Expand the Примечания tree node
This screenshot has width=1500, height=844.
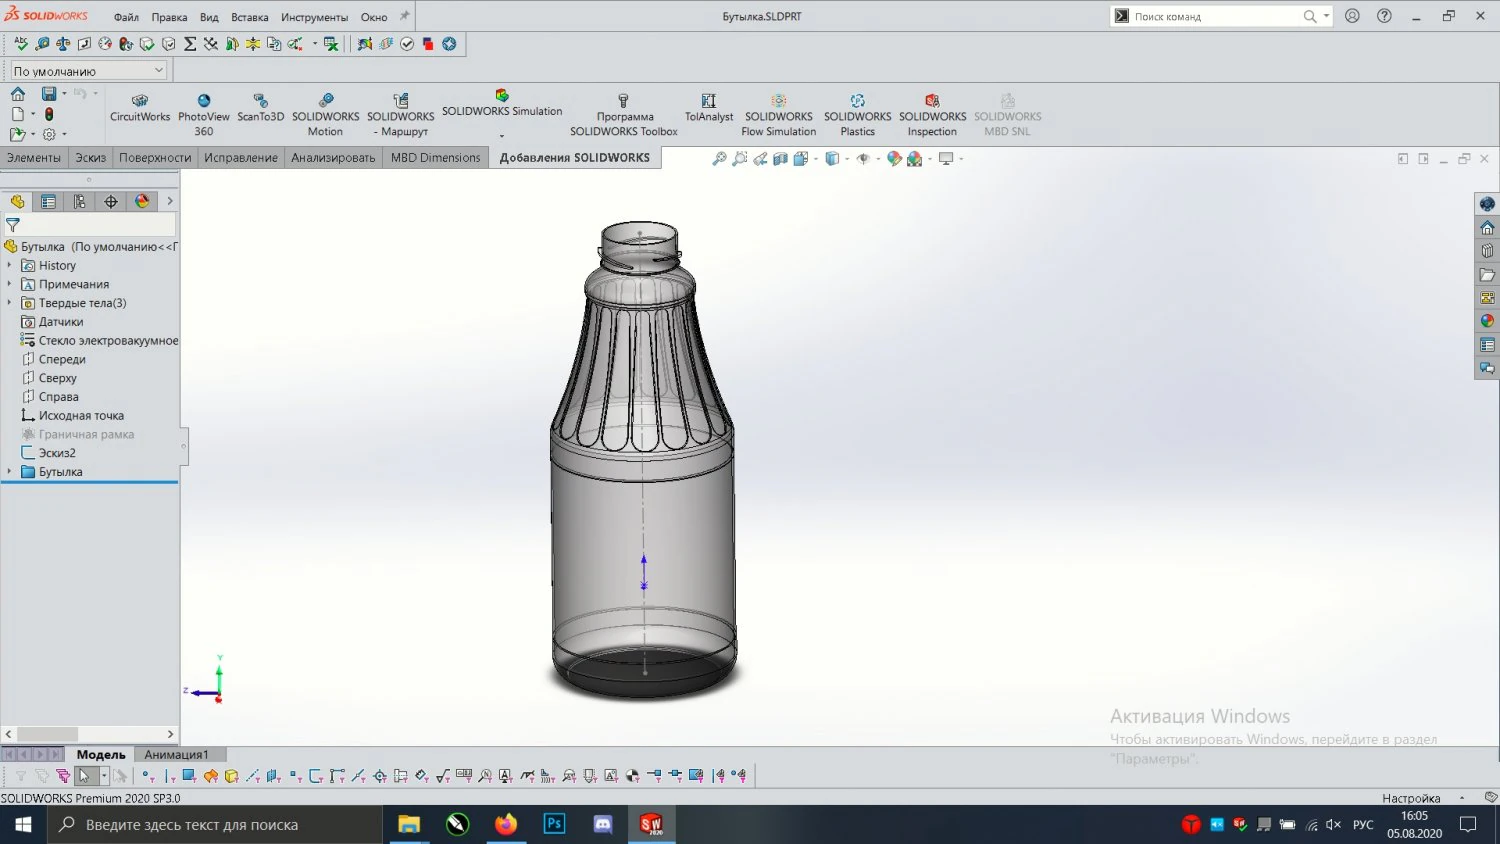pos(9,284)
